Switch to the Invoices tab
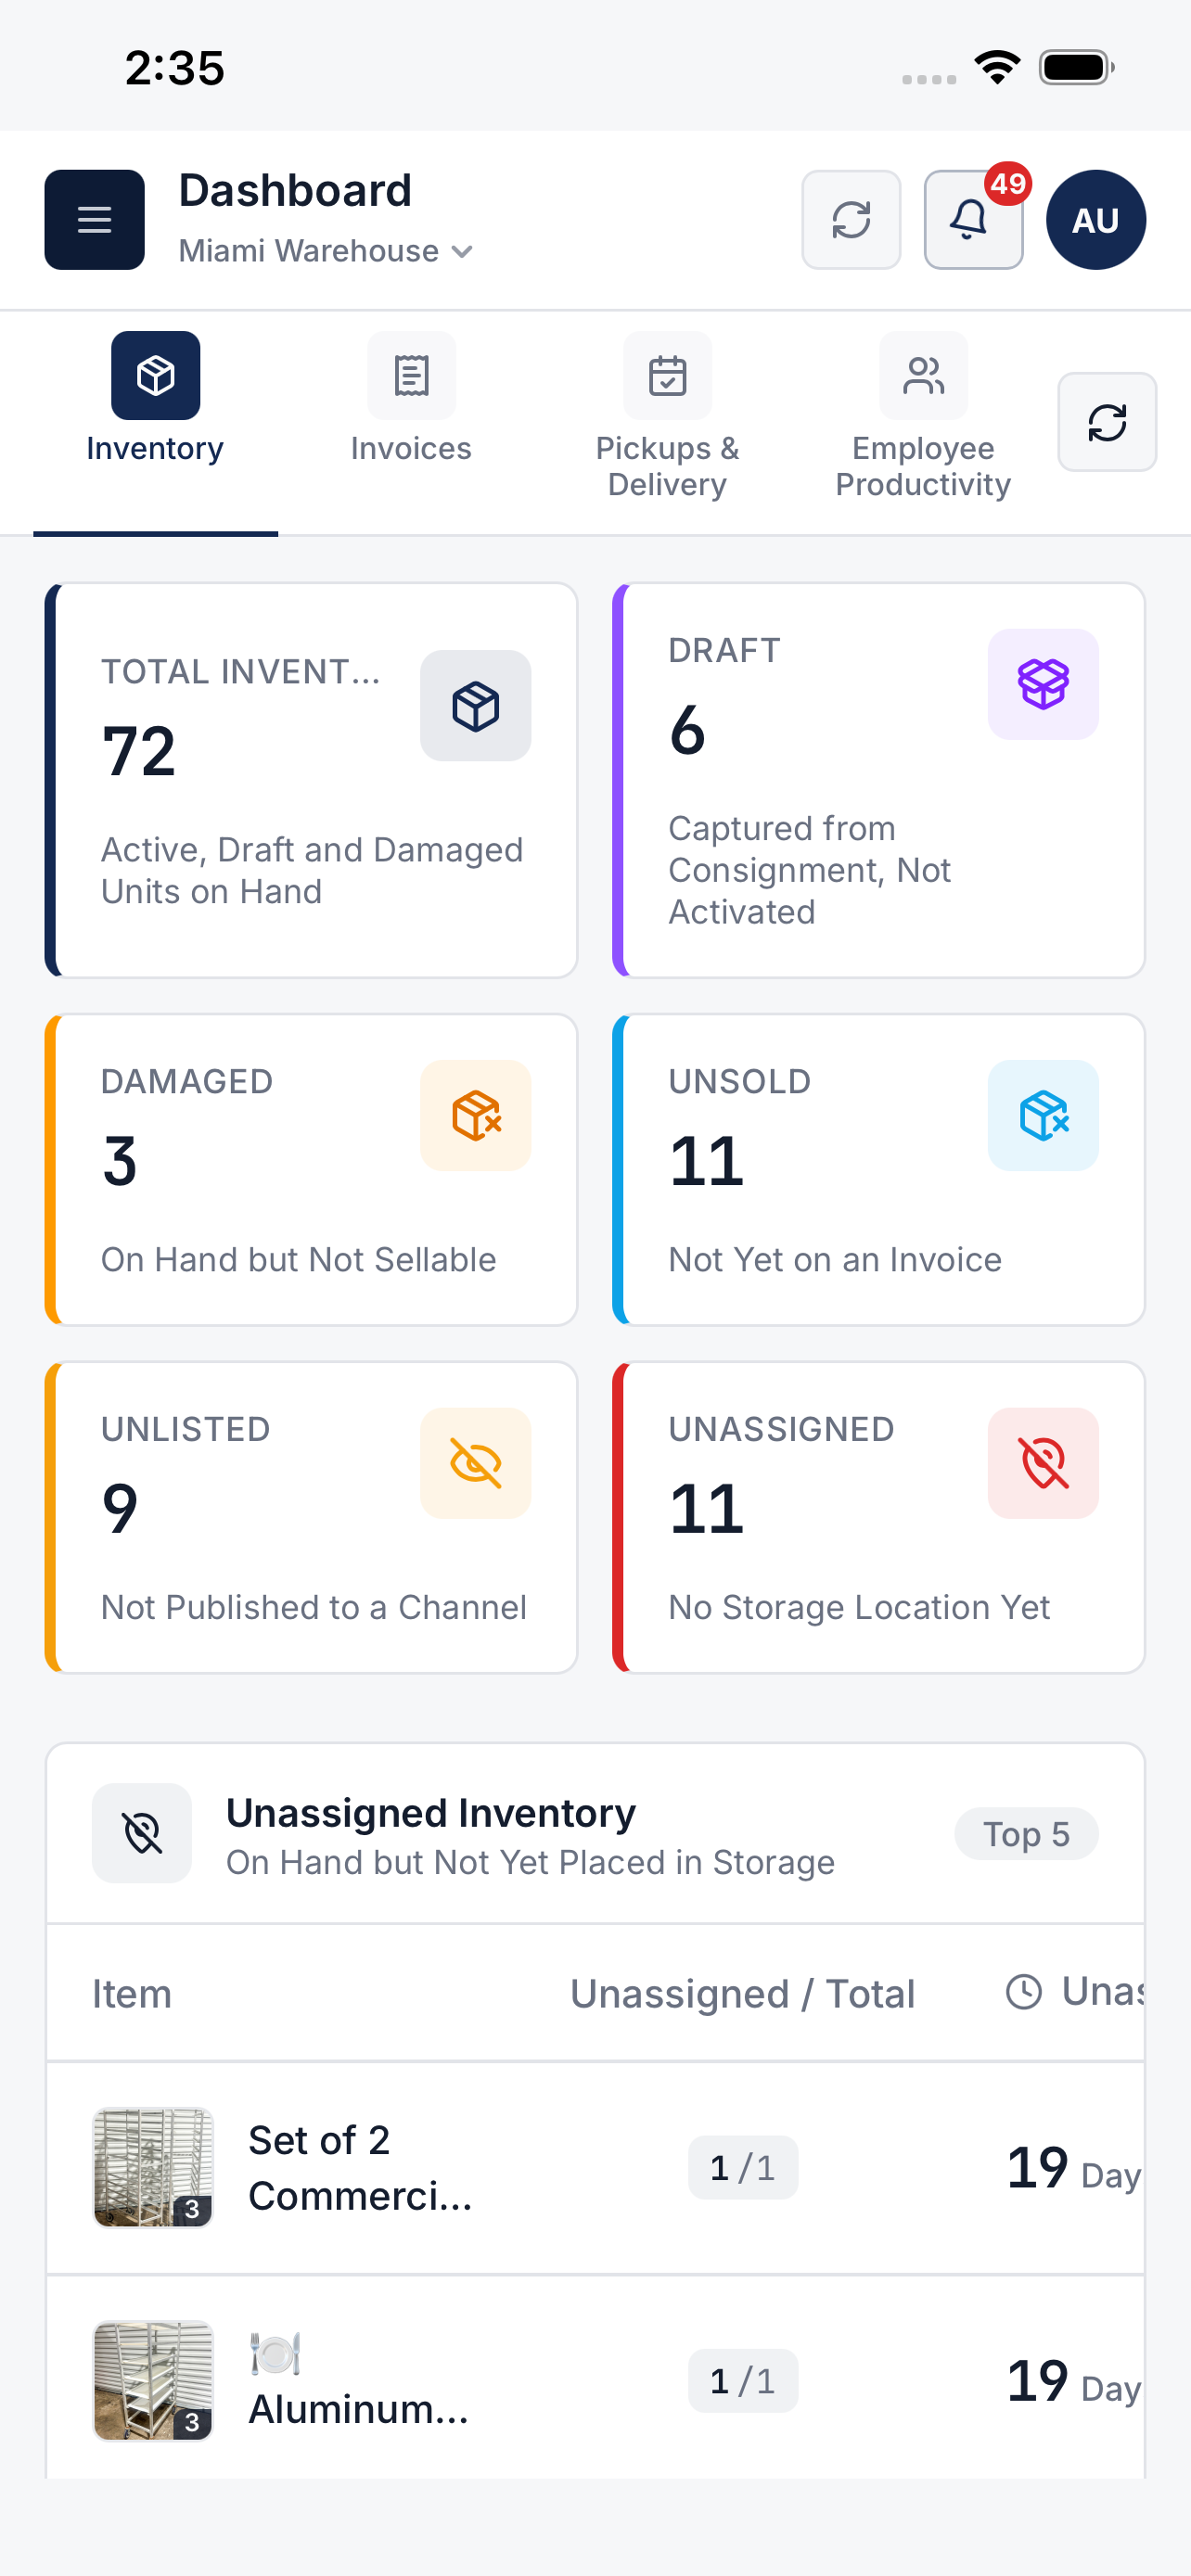1191x2576 pixels. pyautogui.click(x=411, y=400)
